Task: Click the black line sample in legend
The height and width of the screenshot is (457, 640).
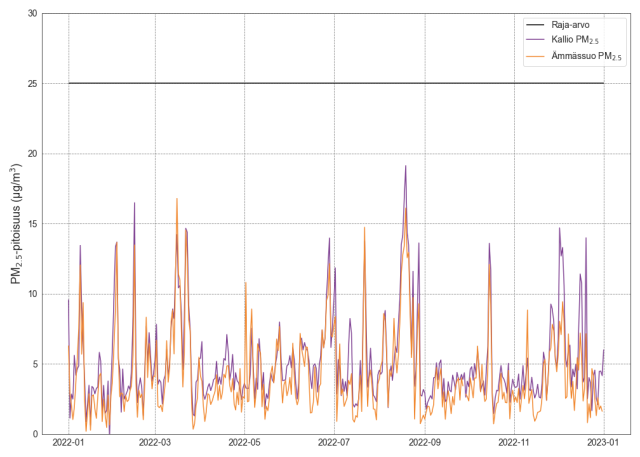Action: point(538,24)
